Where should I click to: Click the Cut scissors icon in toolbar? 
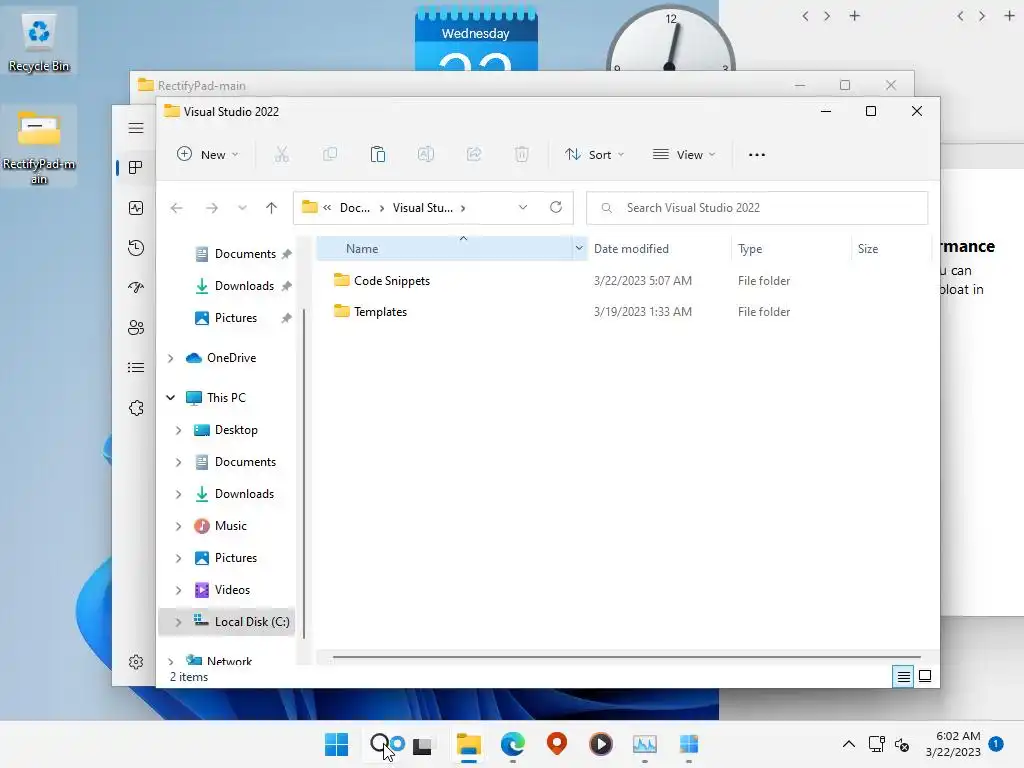281,155
